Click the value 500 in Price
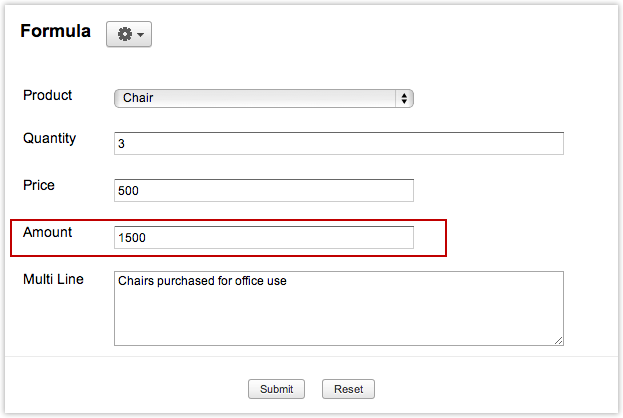Image resolution: width=623 pixels, height=418 pixels. (x=127, y=191)
